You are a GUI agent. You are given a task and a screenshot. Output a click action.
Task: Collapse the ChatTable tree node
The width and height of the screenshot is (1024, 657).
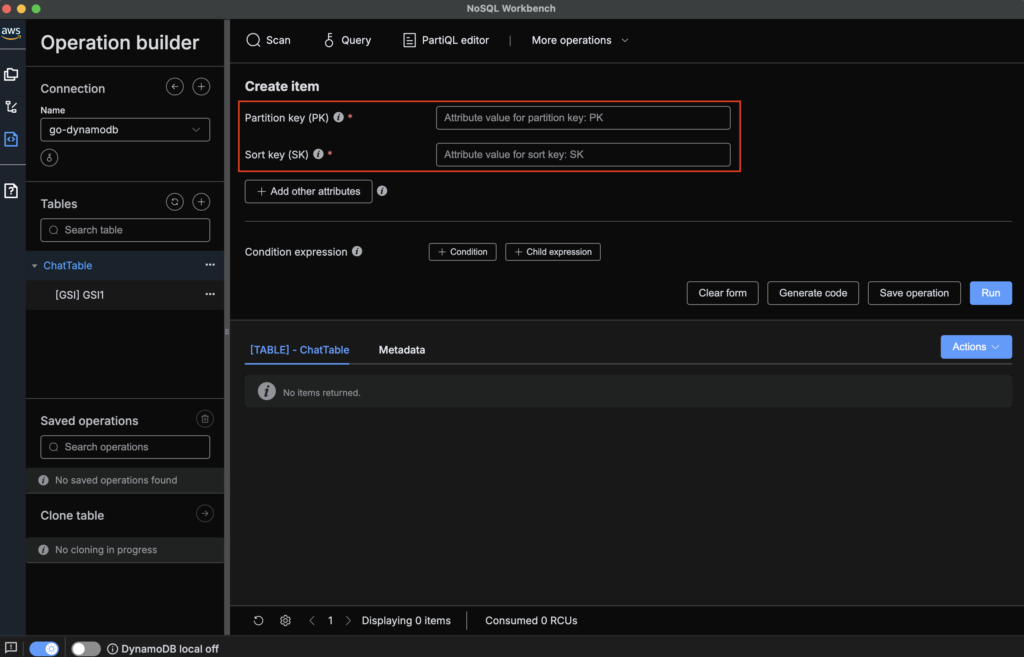pyautogui.click(x=35, y=266)
